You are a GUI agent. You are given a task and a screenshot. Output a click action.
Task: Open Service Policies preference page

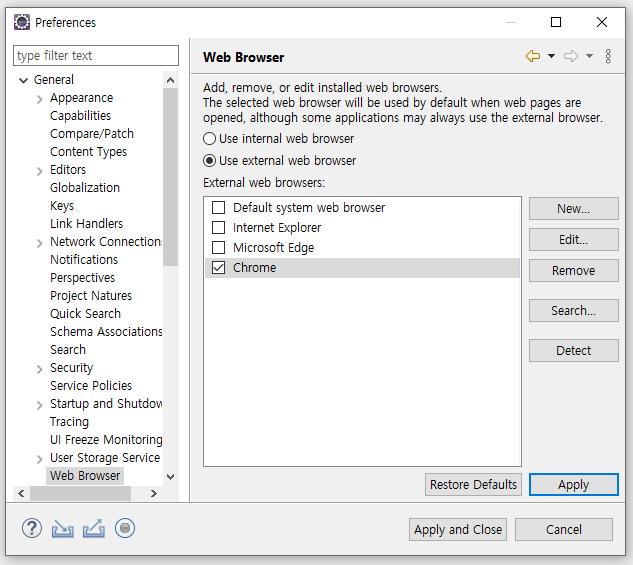tap(91, 386)
